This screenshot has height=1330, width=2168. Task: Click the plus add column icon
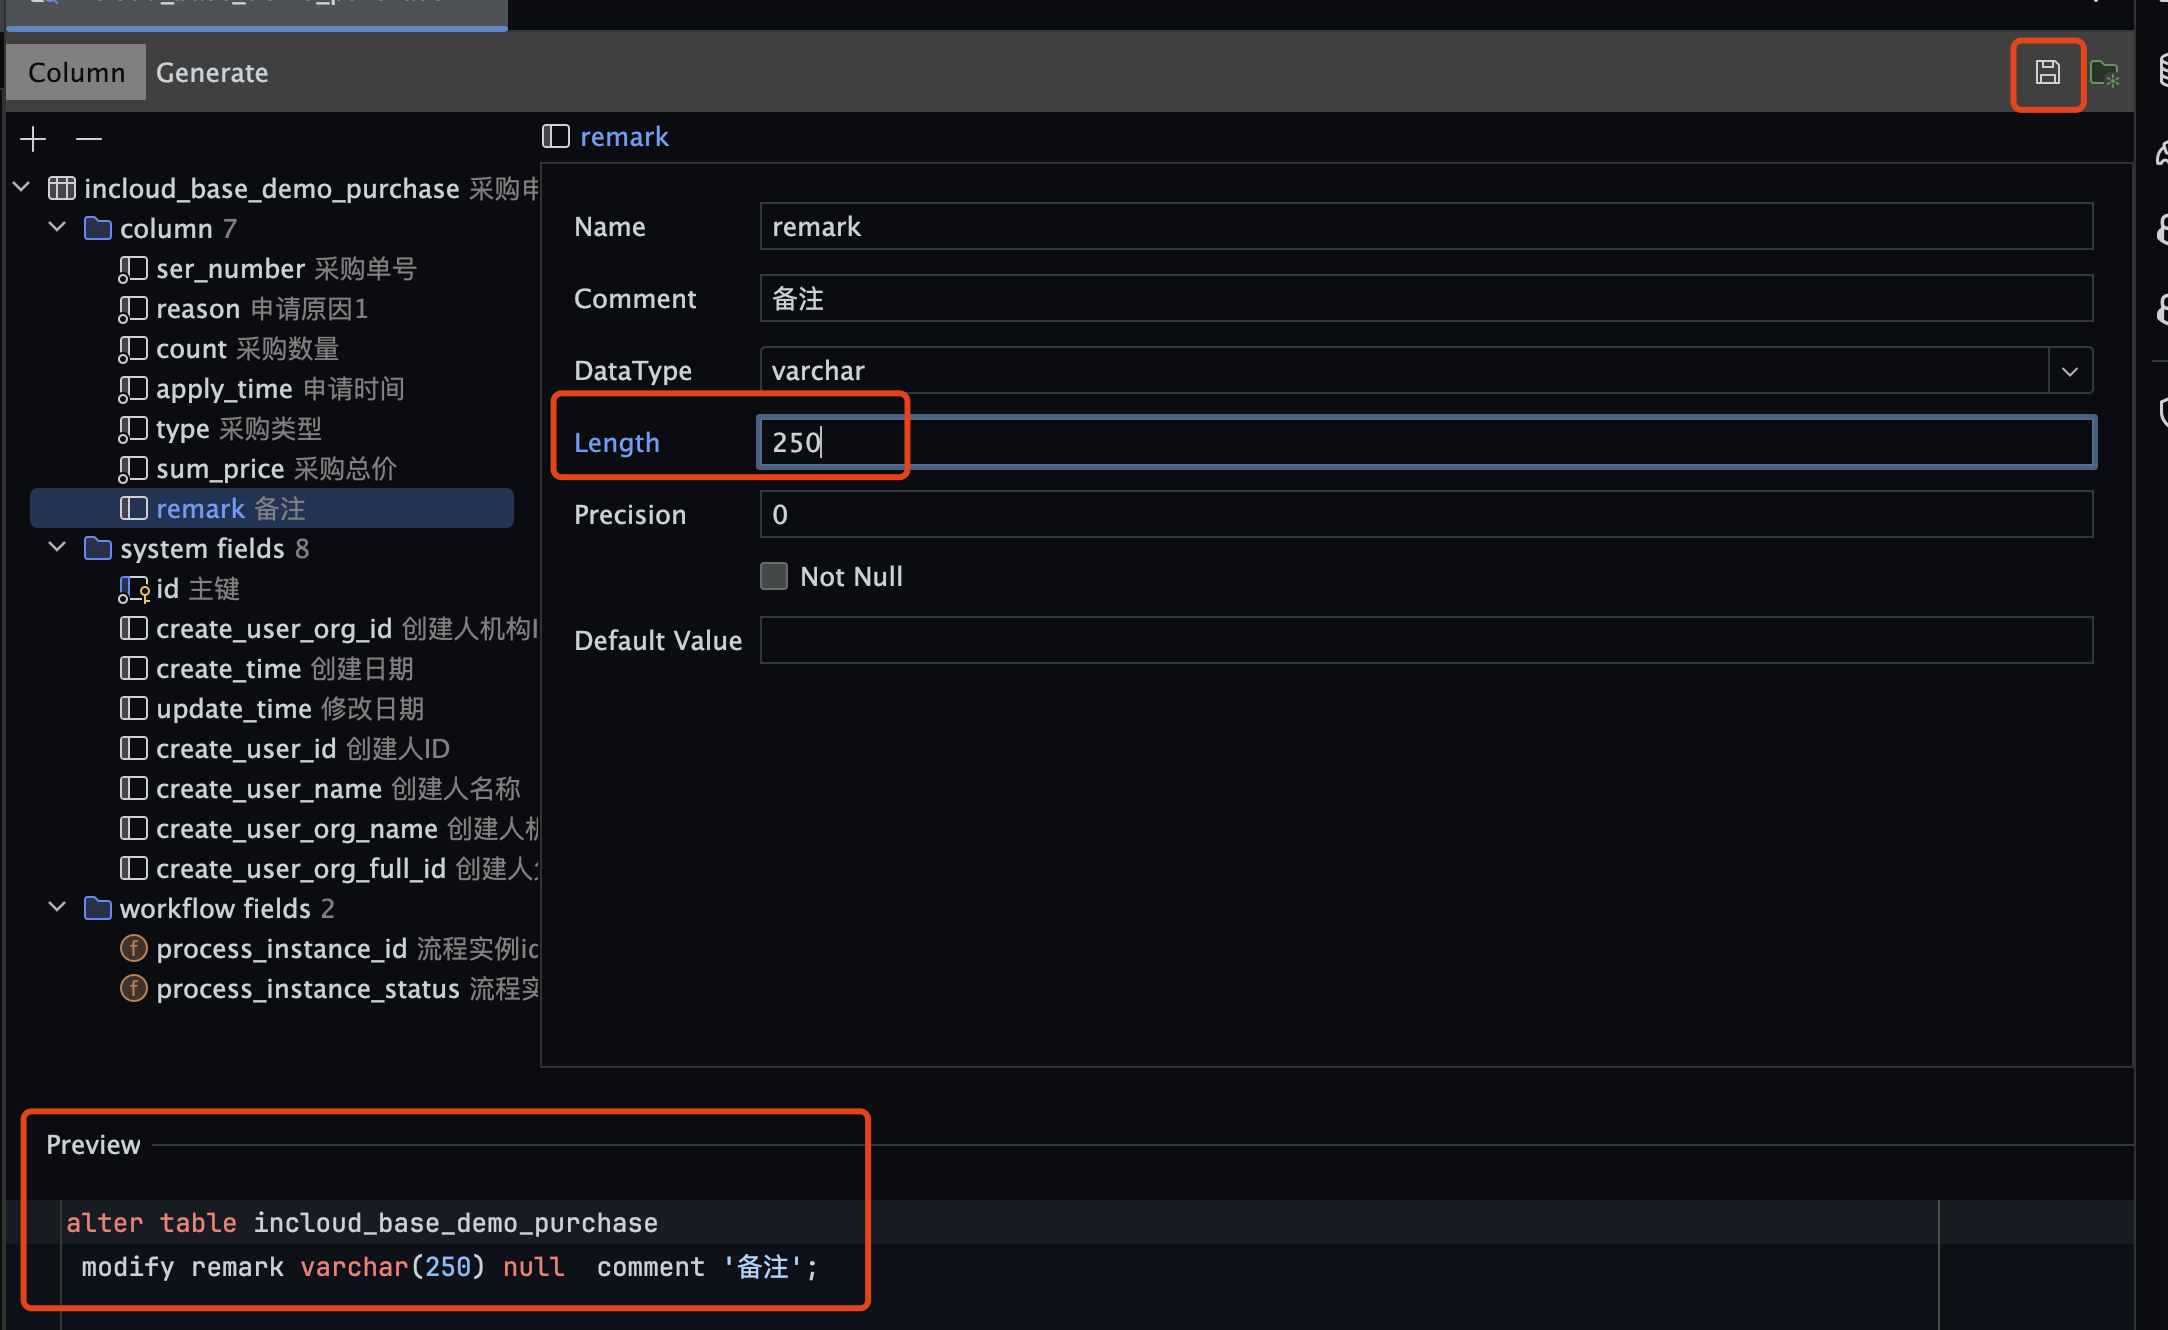pos(33,138)
